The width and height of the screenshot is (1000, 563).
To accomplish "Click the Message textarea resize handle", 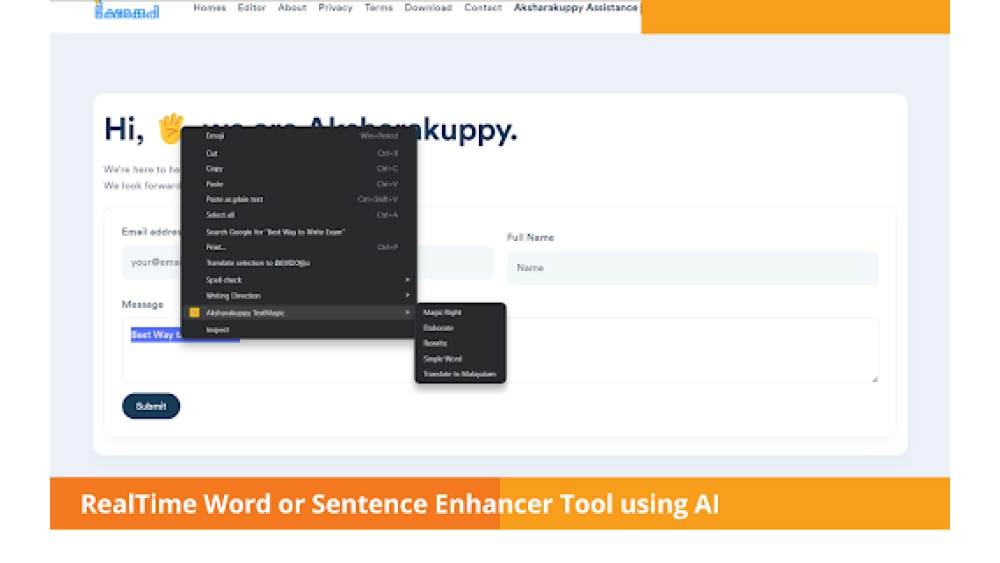I will [874, 379].
